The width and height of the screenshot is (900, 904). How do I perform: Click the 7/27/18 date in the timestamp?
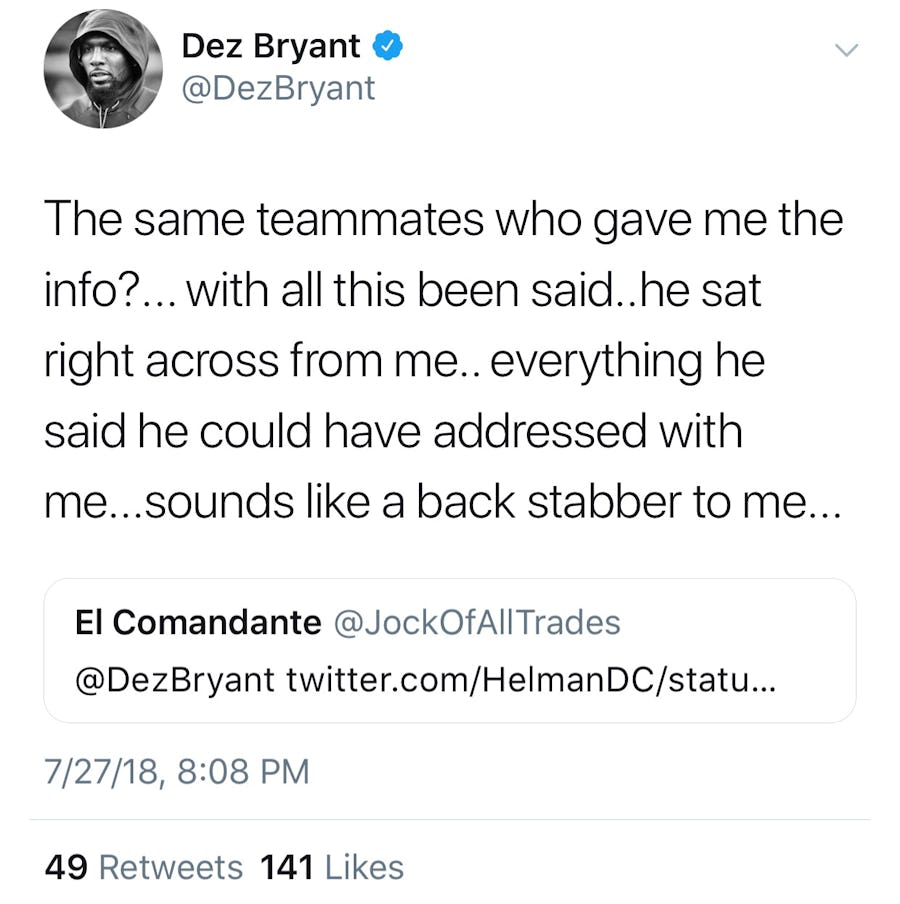tap(98, 771)
